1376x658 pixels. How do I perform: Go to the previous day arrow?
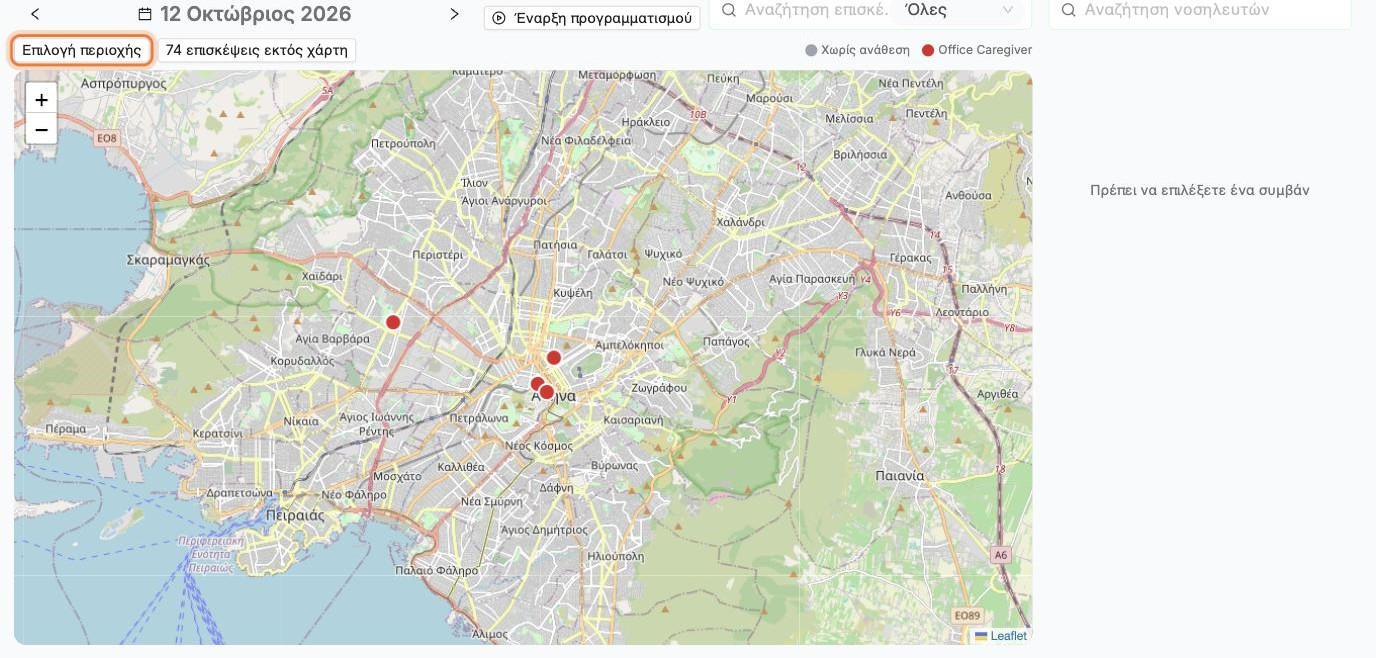tap(35, 14)
